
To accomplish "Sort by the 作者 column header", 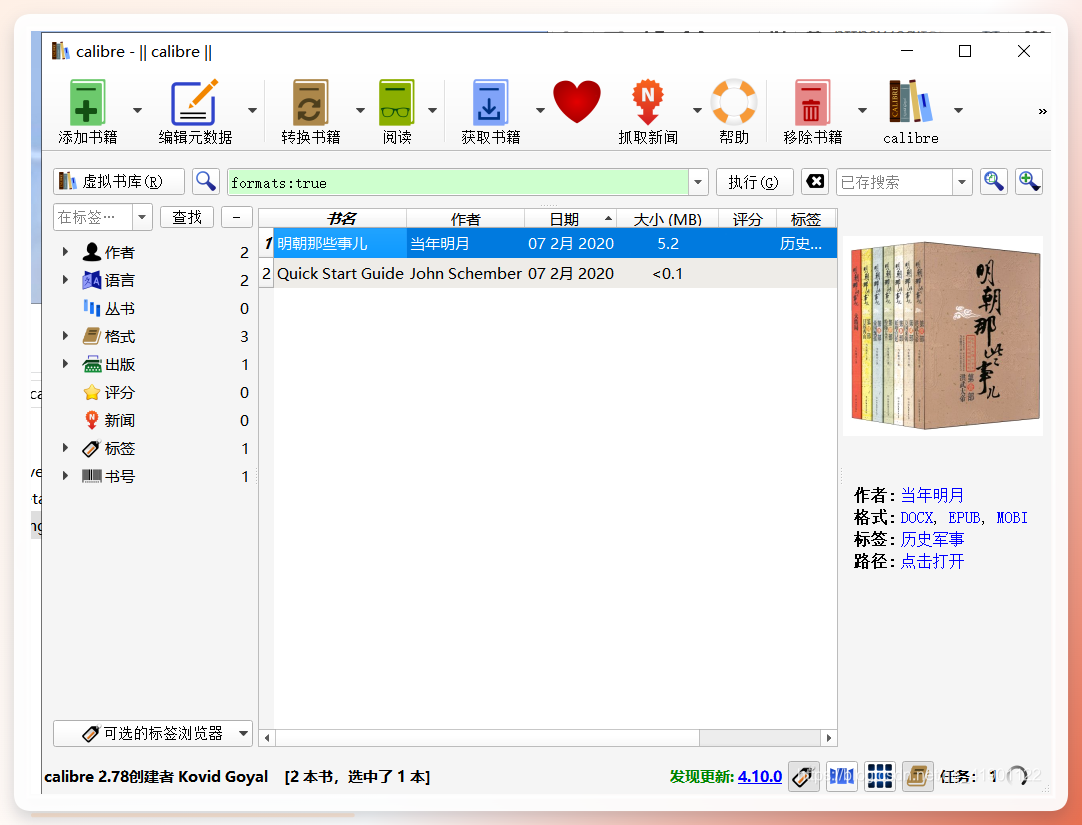I will coord(465,219).
